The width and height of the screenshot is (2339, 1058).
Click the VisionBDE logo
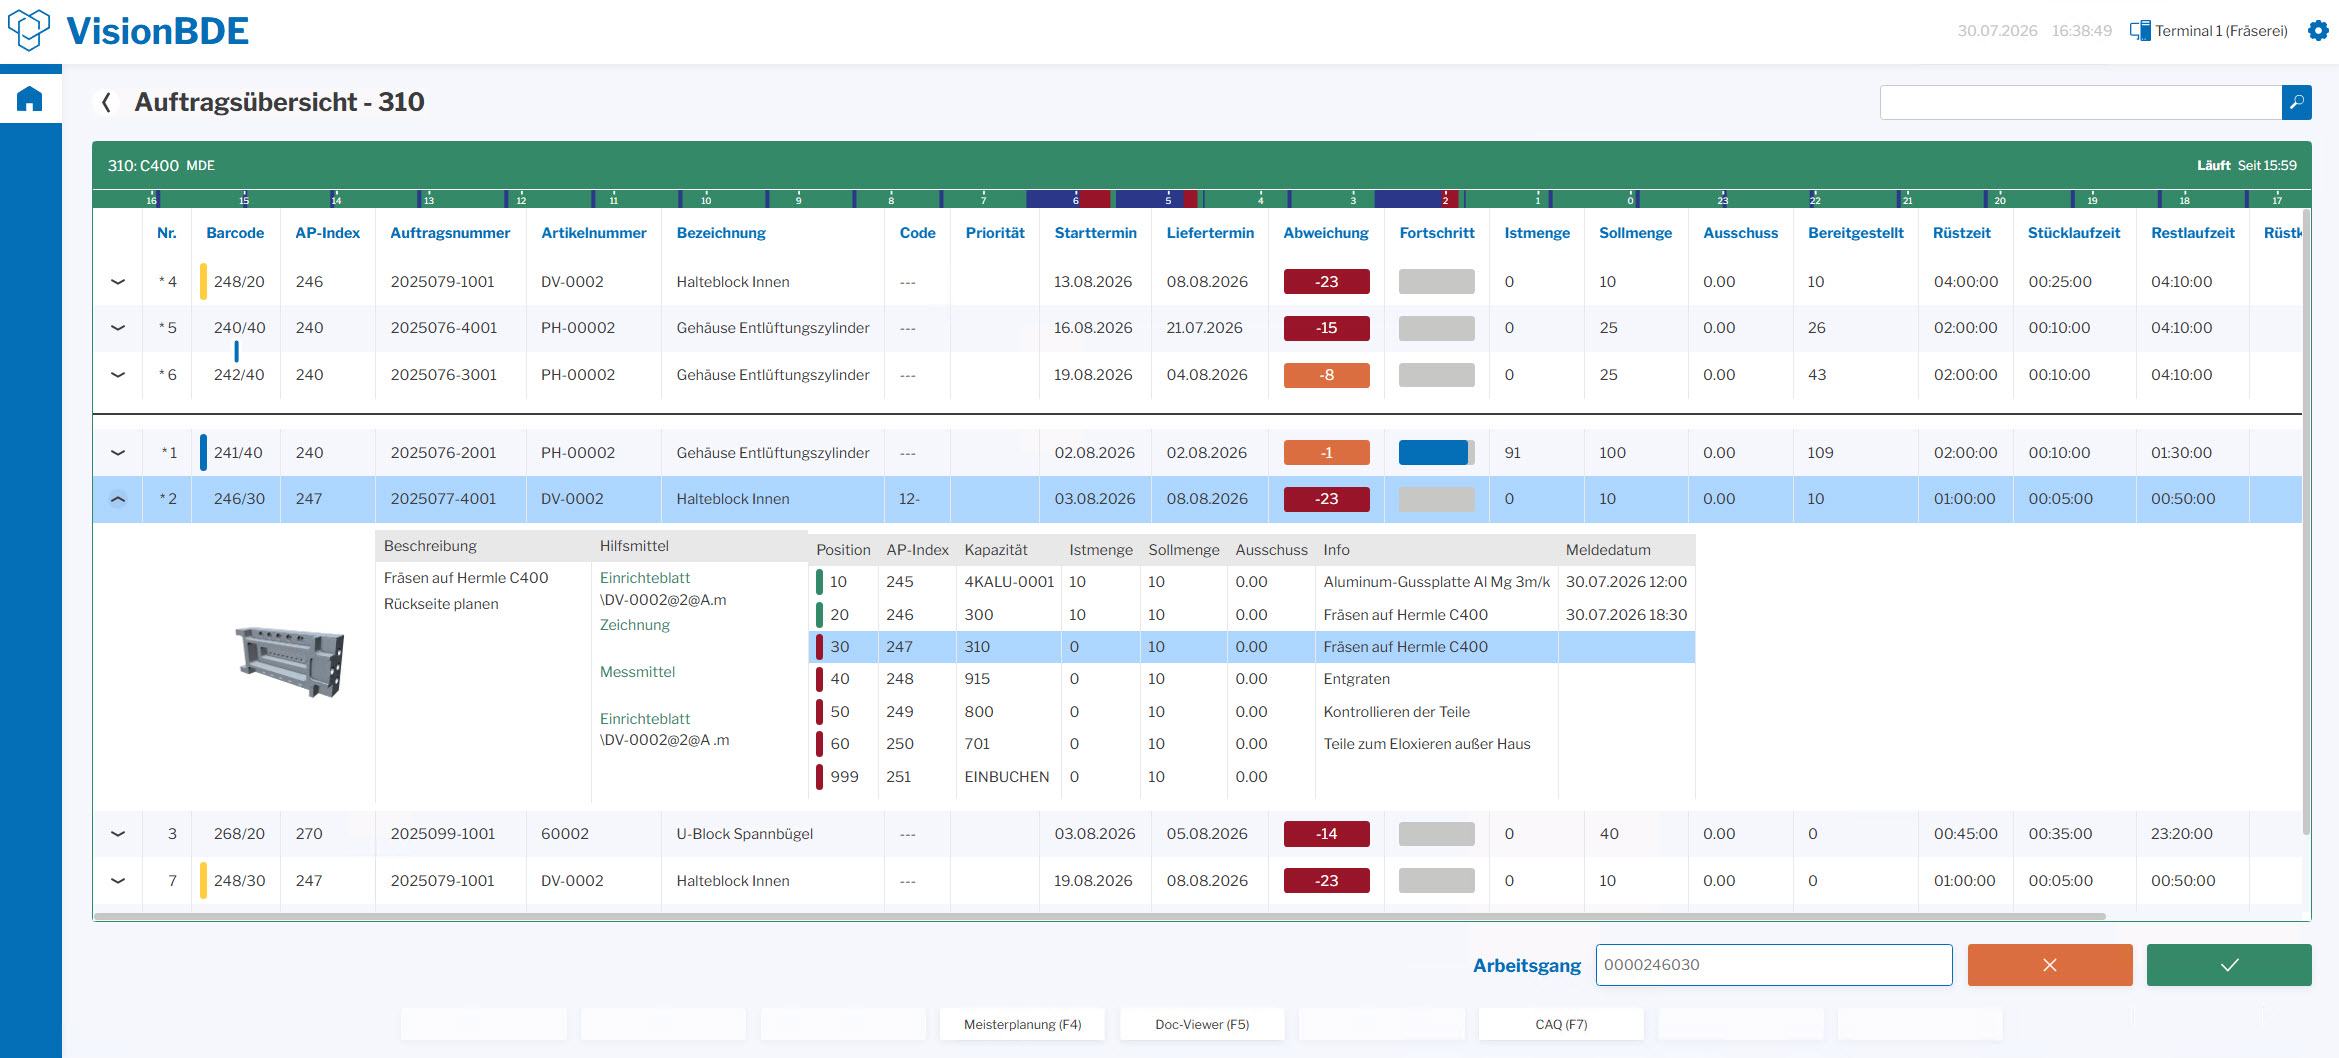tap(127, 31)
